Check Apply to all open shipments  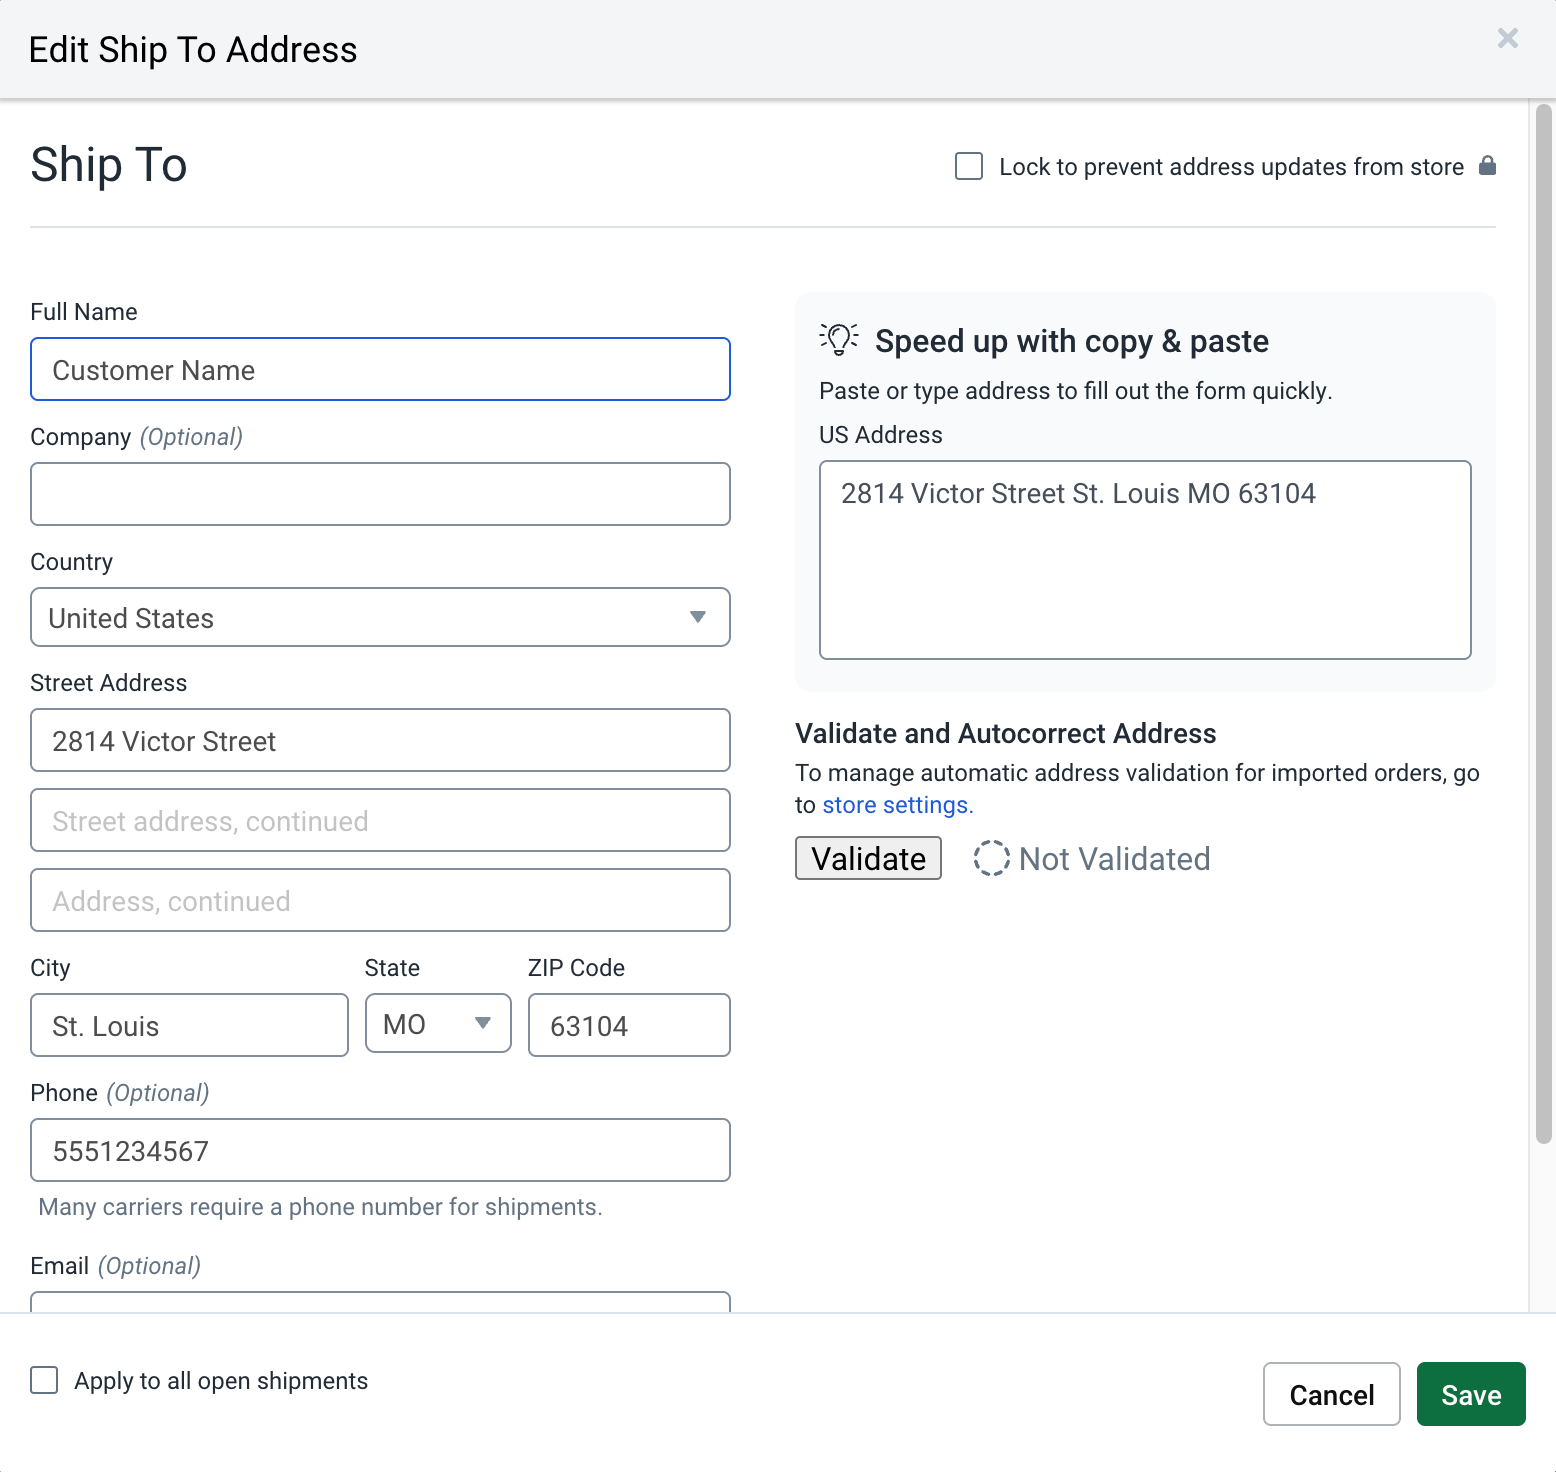tap(45, 1380)
